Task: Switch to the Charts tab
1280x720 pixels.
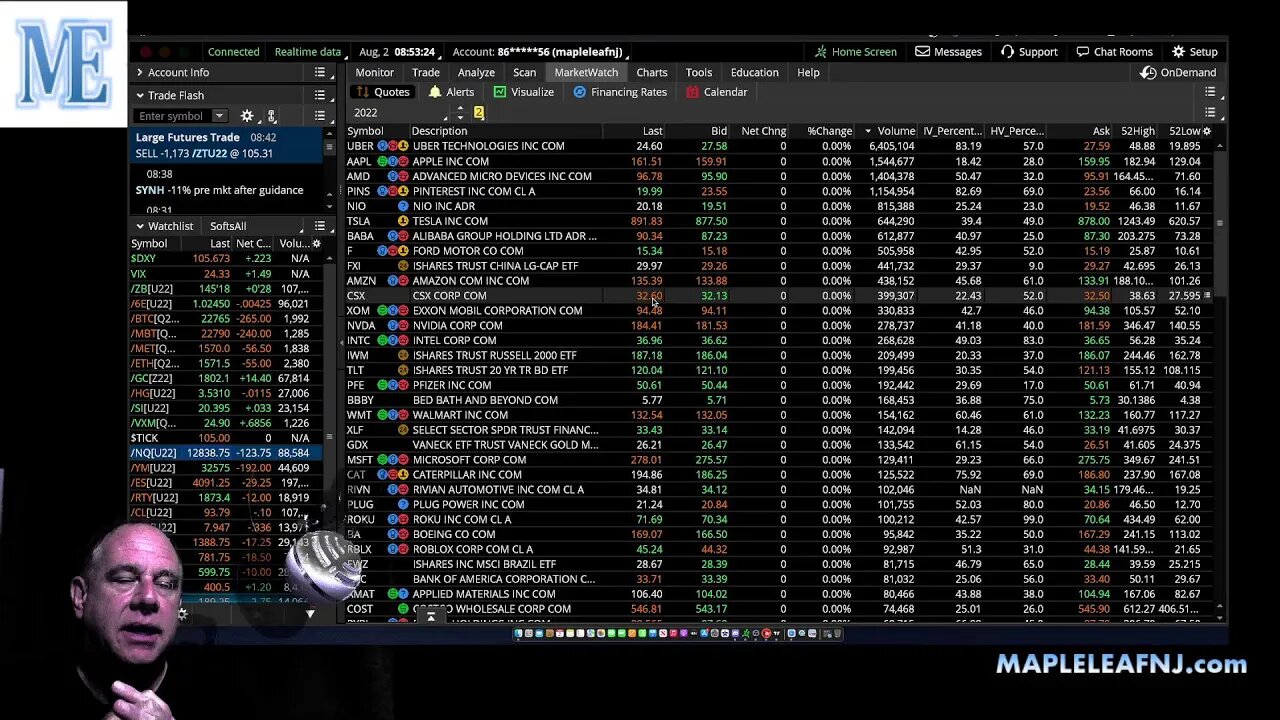Action: [x=652, y=73]
